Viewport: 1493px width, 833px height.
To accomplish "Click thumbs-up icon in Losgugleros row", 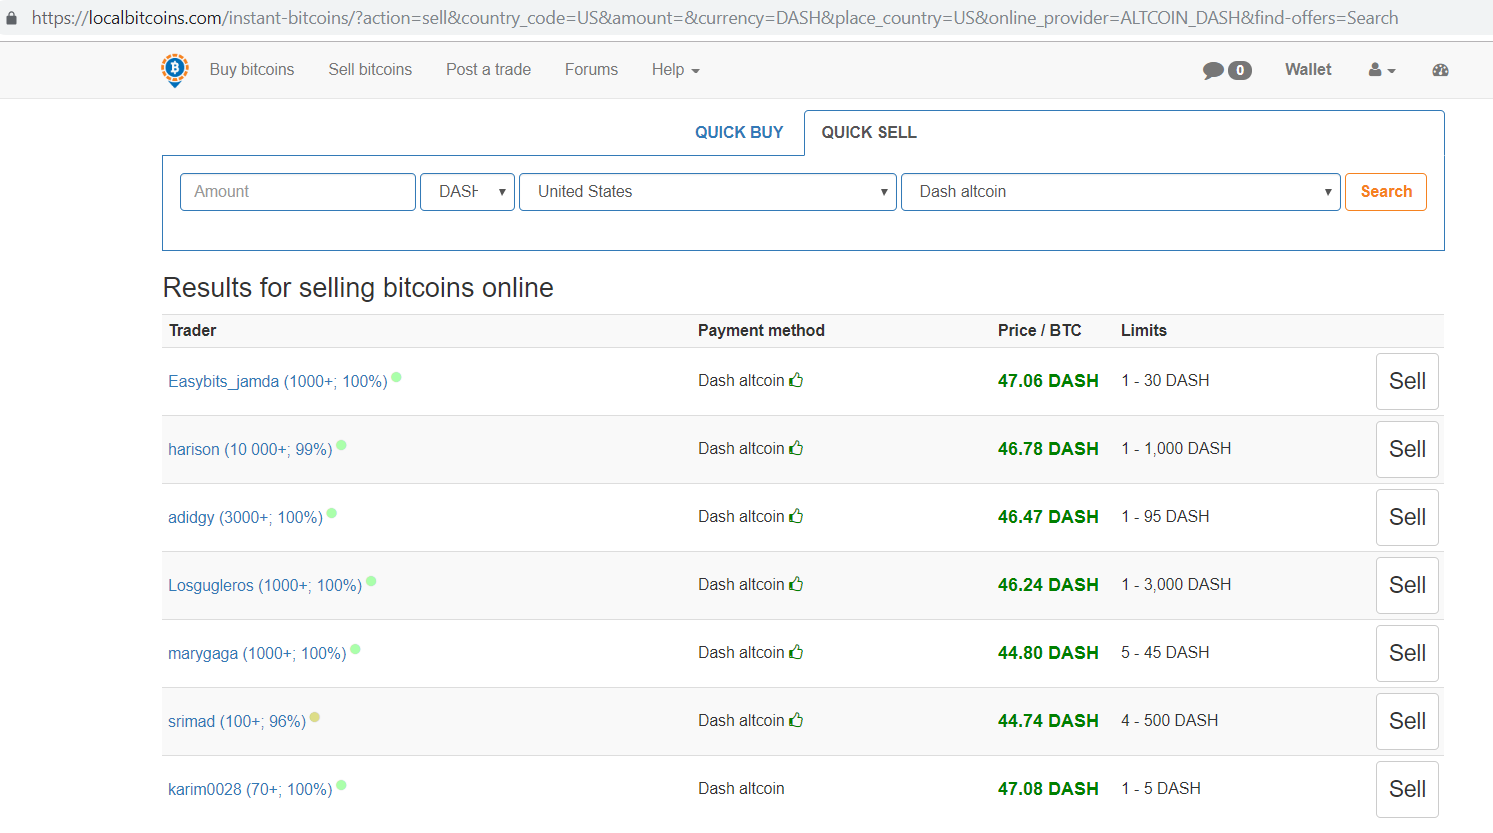I will pyautogui.click(x=796, y=584).
